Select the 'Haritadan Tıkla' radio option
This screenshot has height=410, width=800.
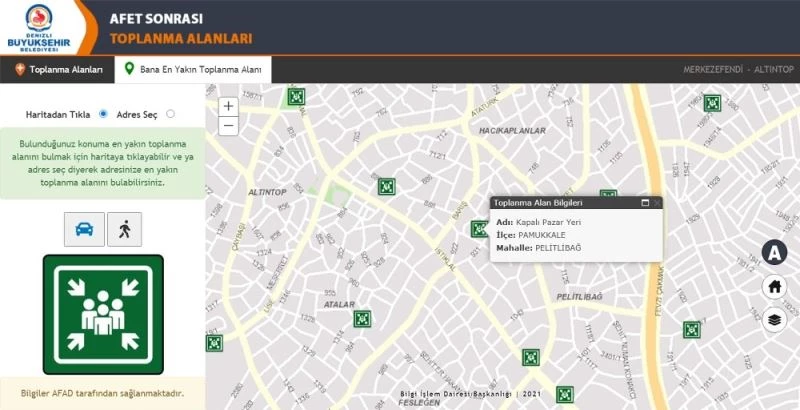[x=103, y=114]
